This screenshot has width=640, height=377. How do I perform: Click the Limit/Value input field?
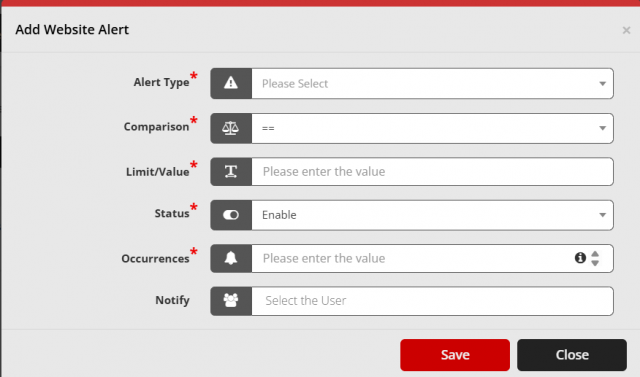(432, 171)
